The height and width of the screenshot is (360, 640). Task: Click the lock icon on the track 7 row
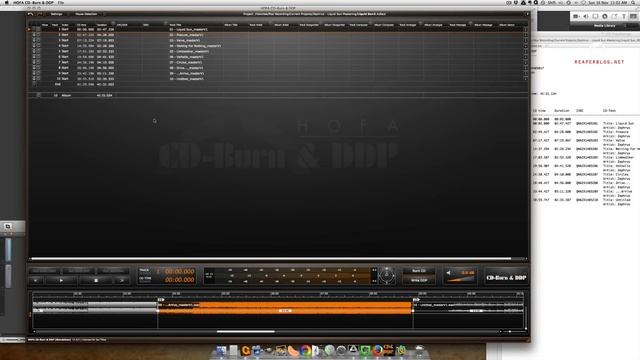34,62
